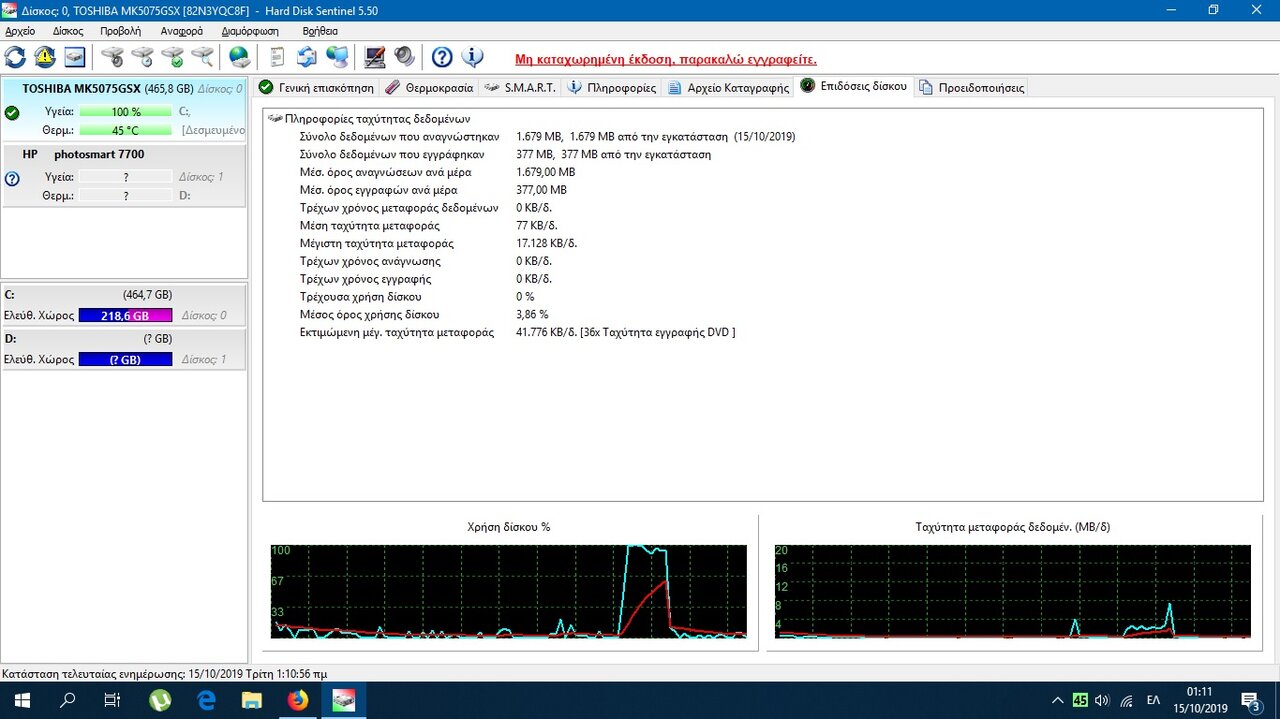Switch to the Πληροφορίες tab

612,88
